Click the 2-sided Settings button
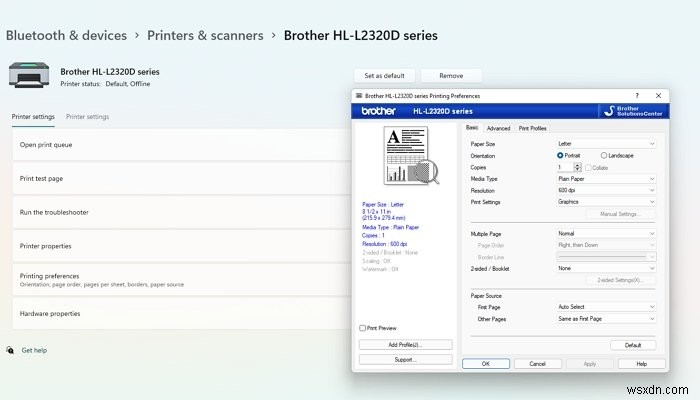The image size is (700, 400). tap(621, 280)
